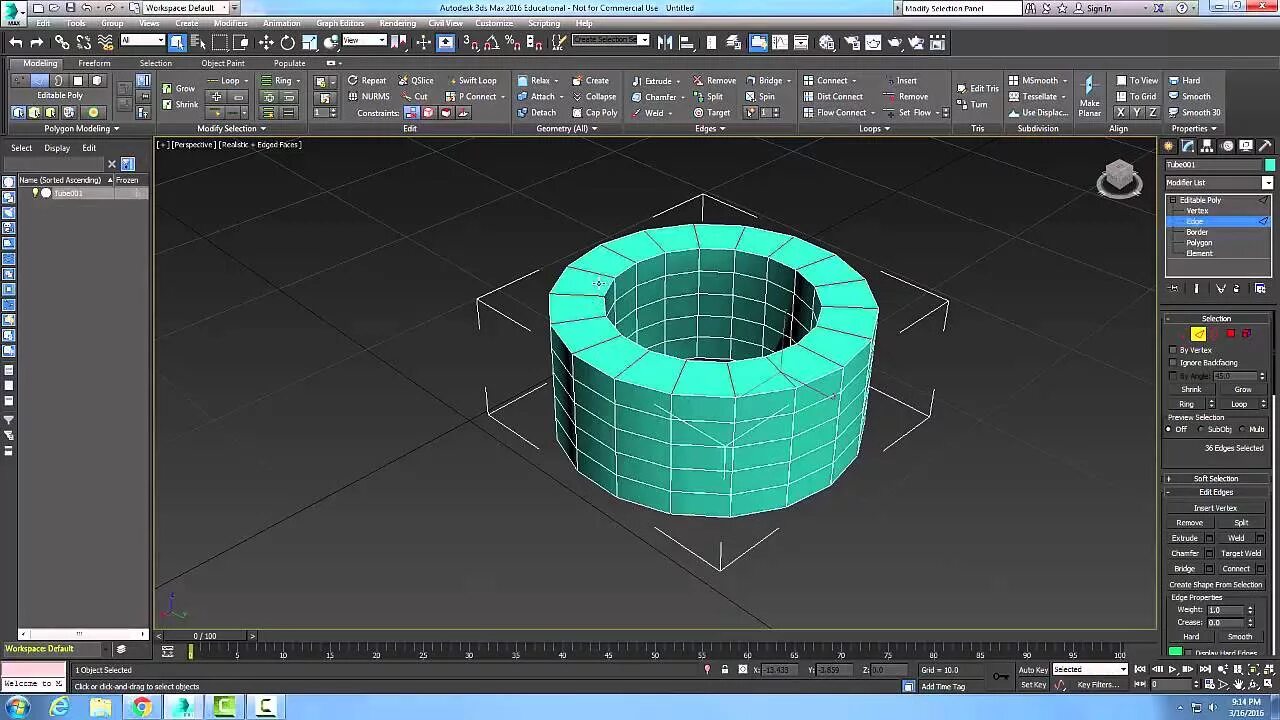Click the Undo arrow in the main toolbar
1280x720 pixels.
click(x=16, y=42)
